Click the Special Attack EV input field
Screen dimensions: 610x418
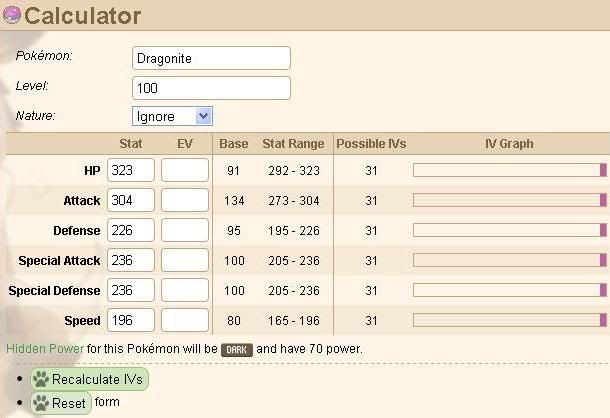coord(185,260)
